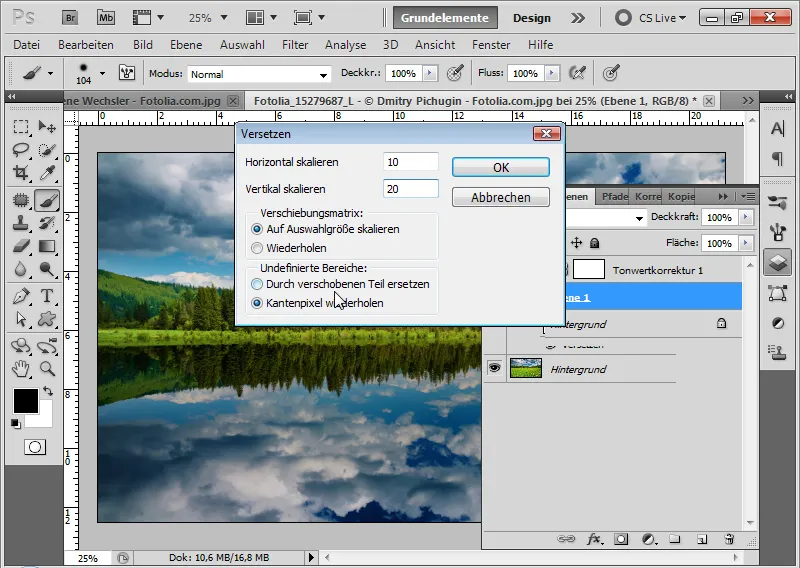Viewport: 800px width, 568px height.
Task: Launch Mini Bridge
Action: [x=106, y=18]
